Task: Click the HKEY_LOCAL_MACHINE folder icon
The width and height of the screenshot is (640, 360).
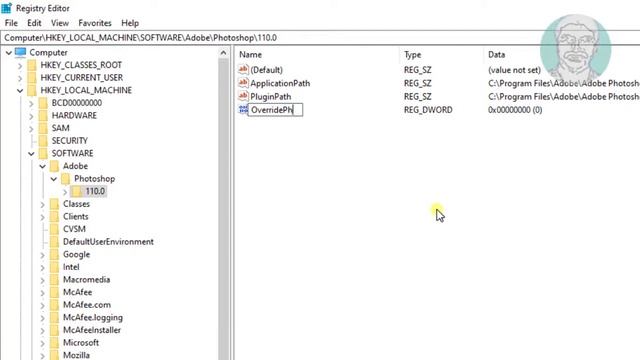Action: pos(32,91)
